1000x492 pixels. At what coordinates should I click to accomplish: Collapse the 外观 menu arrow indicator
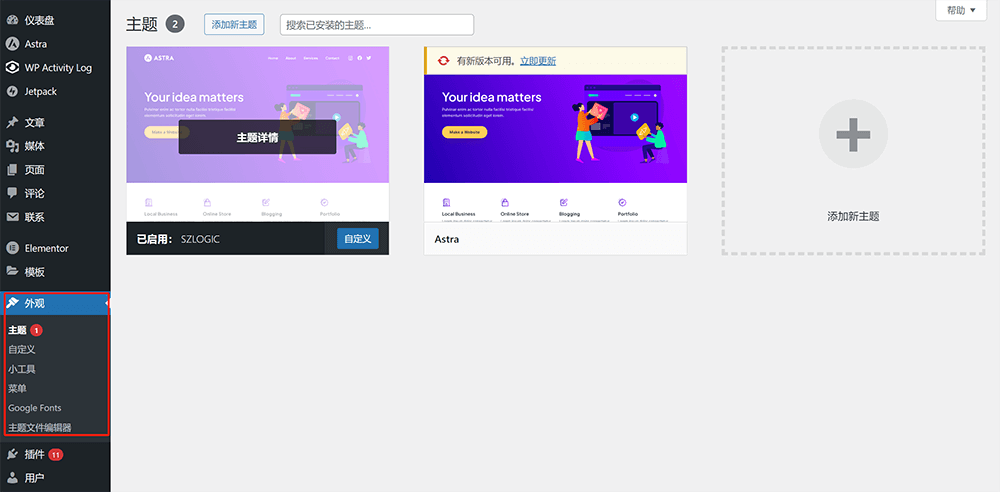tap(107, 304)
